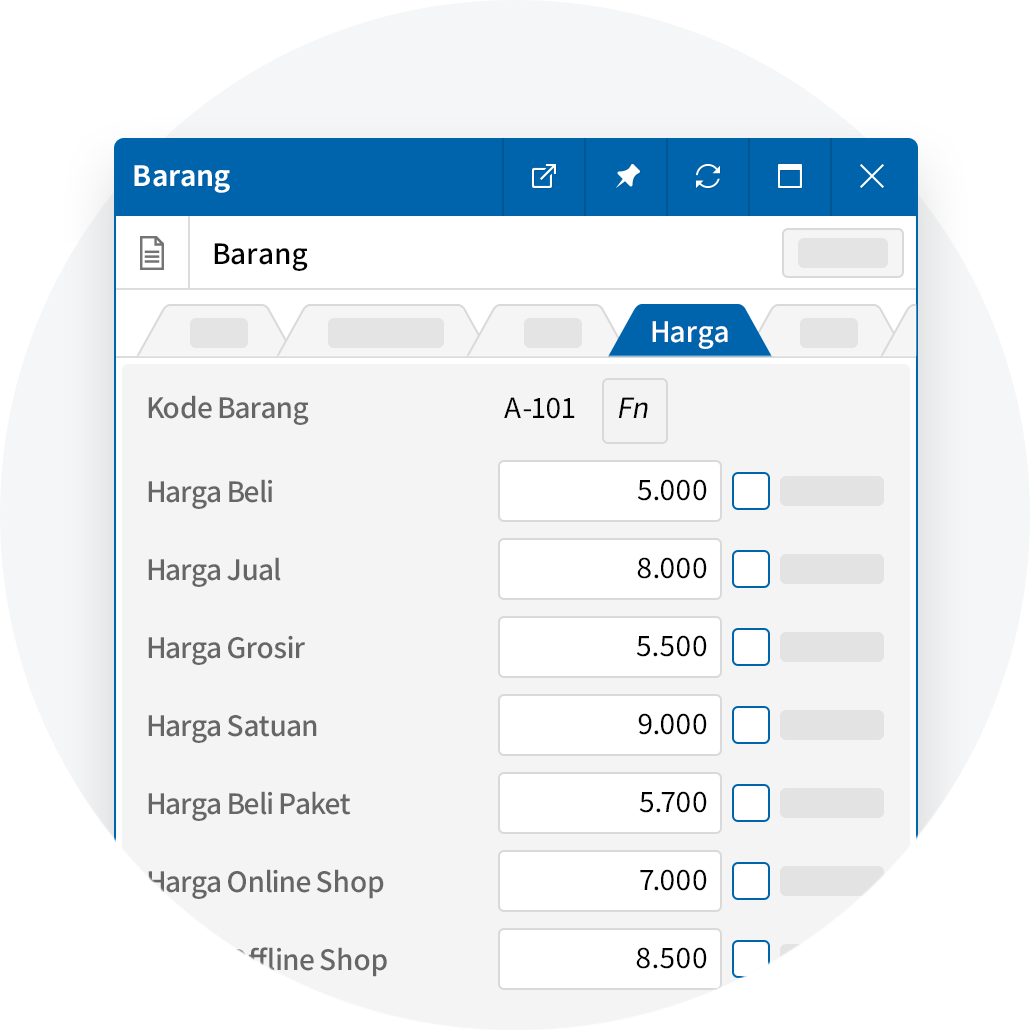Check the box next to Harga Satuan

[751, 725]
